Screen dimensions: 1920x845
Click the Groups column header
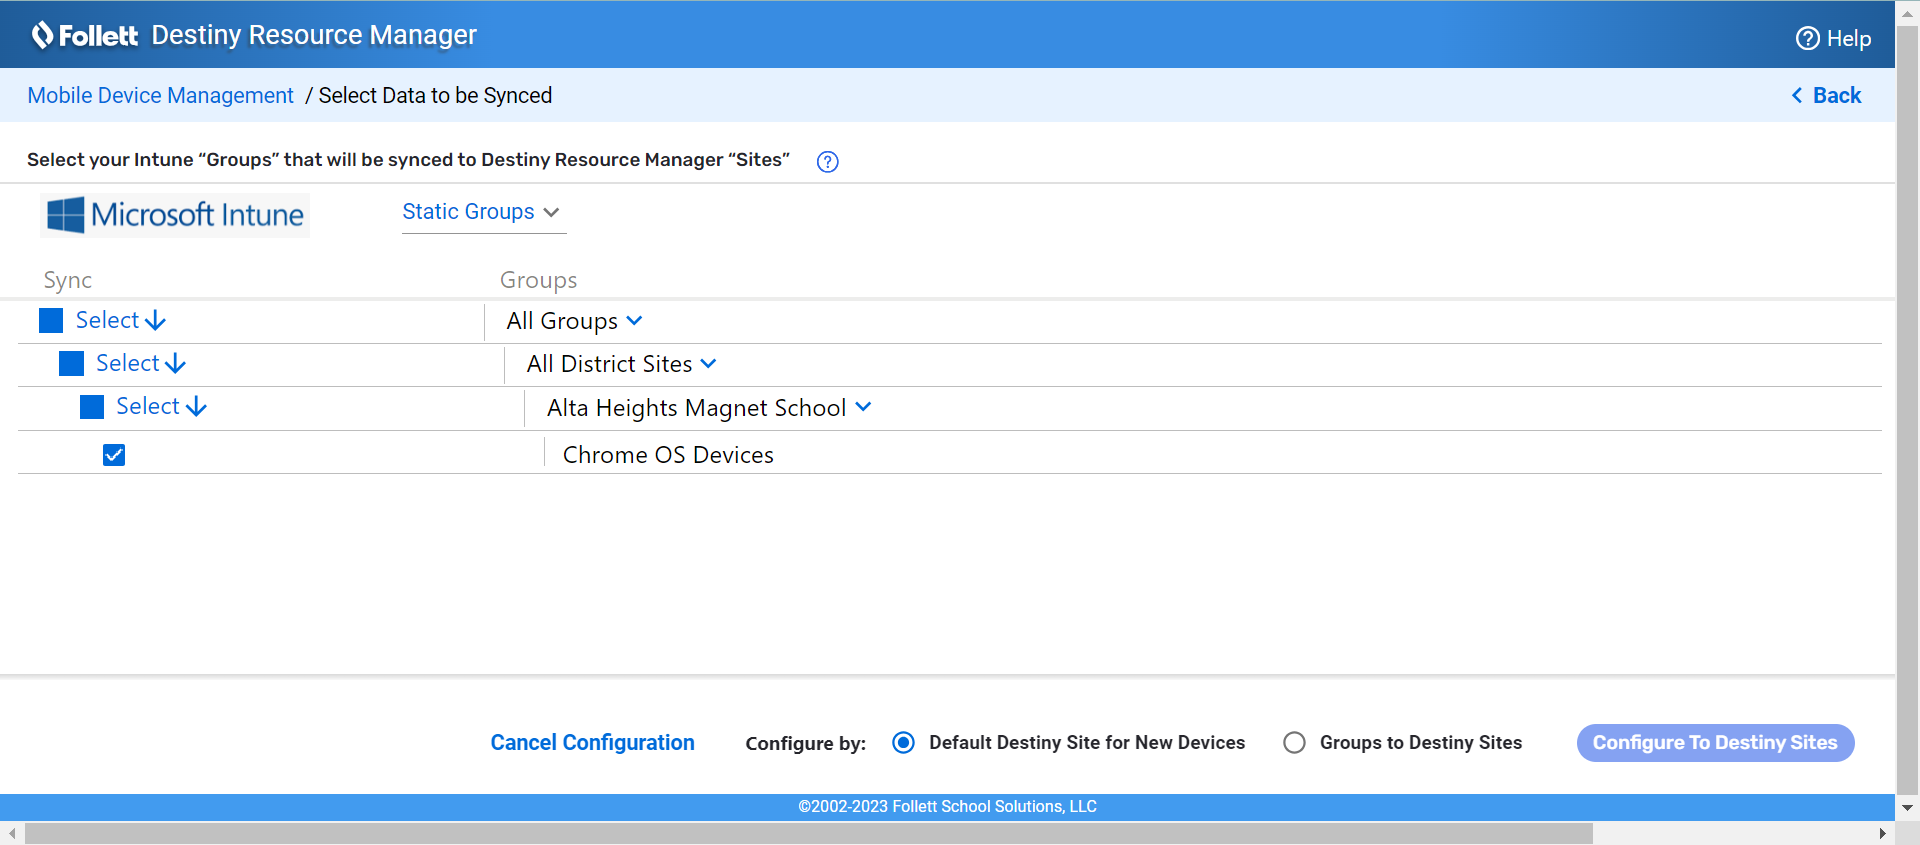click(538, 280)
